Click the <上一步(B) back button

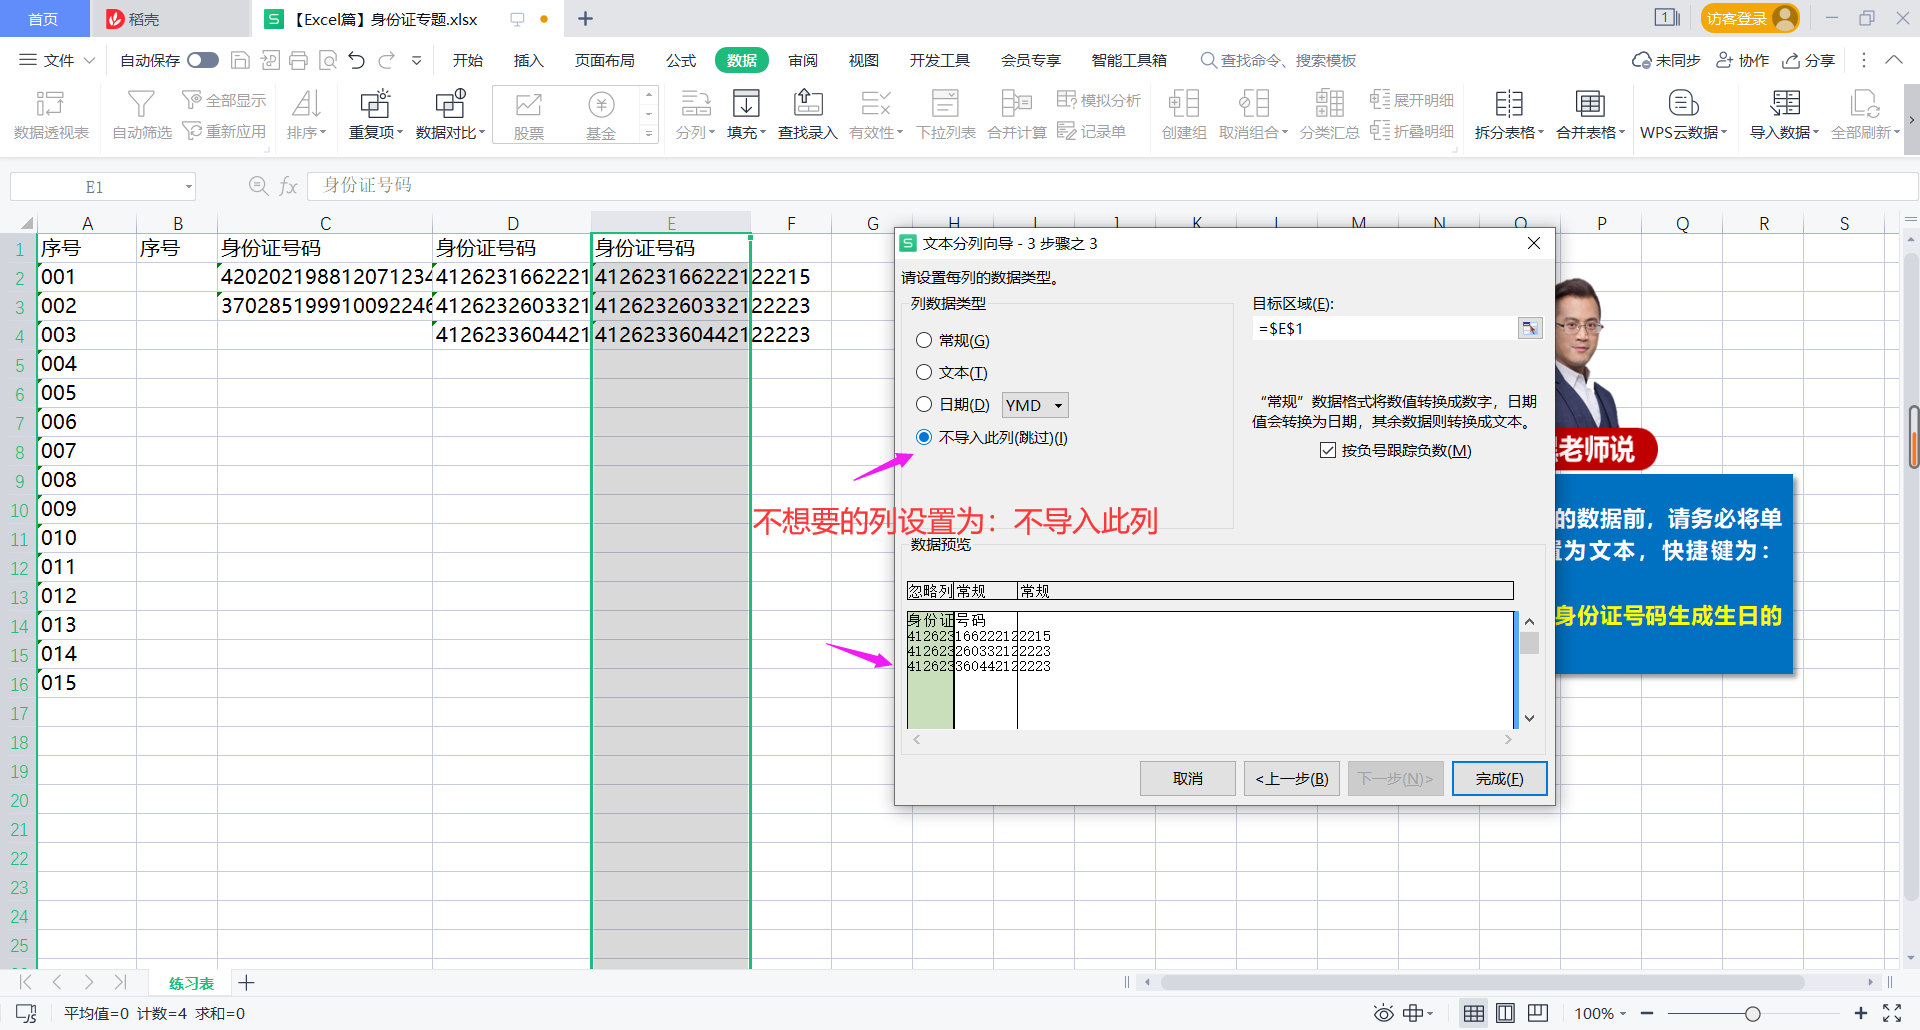(x=1292, y=778)
